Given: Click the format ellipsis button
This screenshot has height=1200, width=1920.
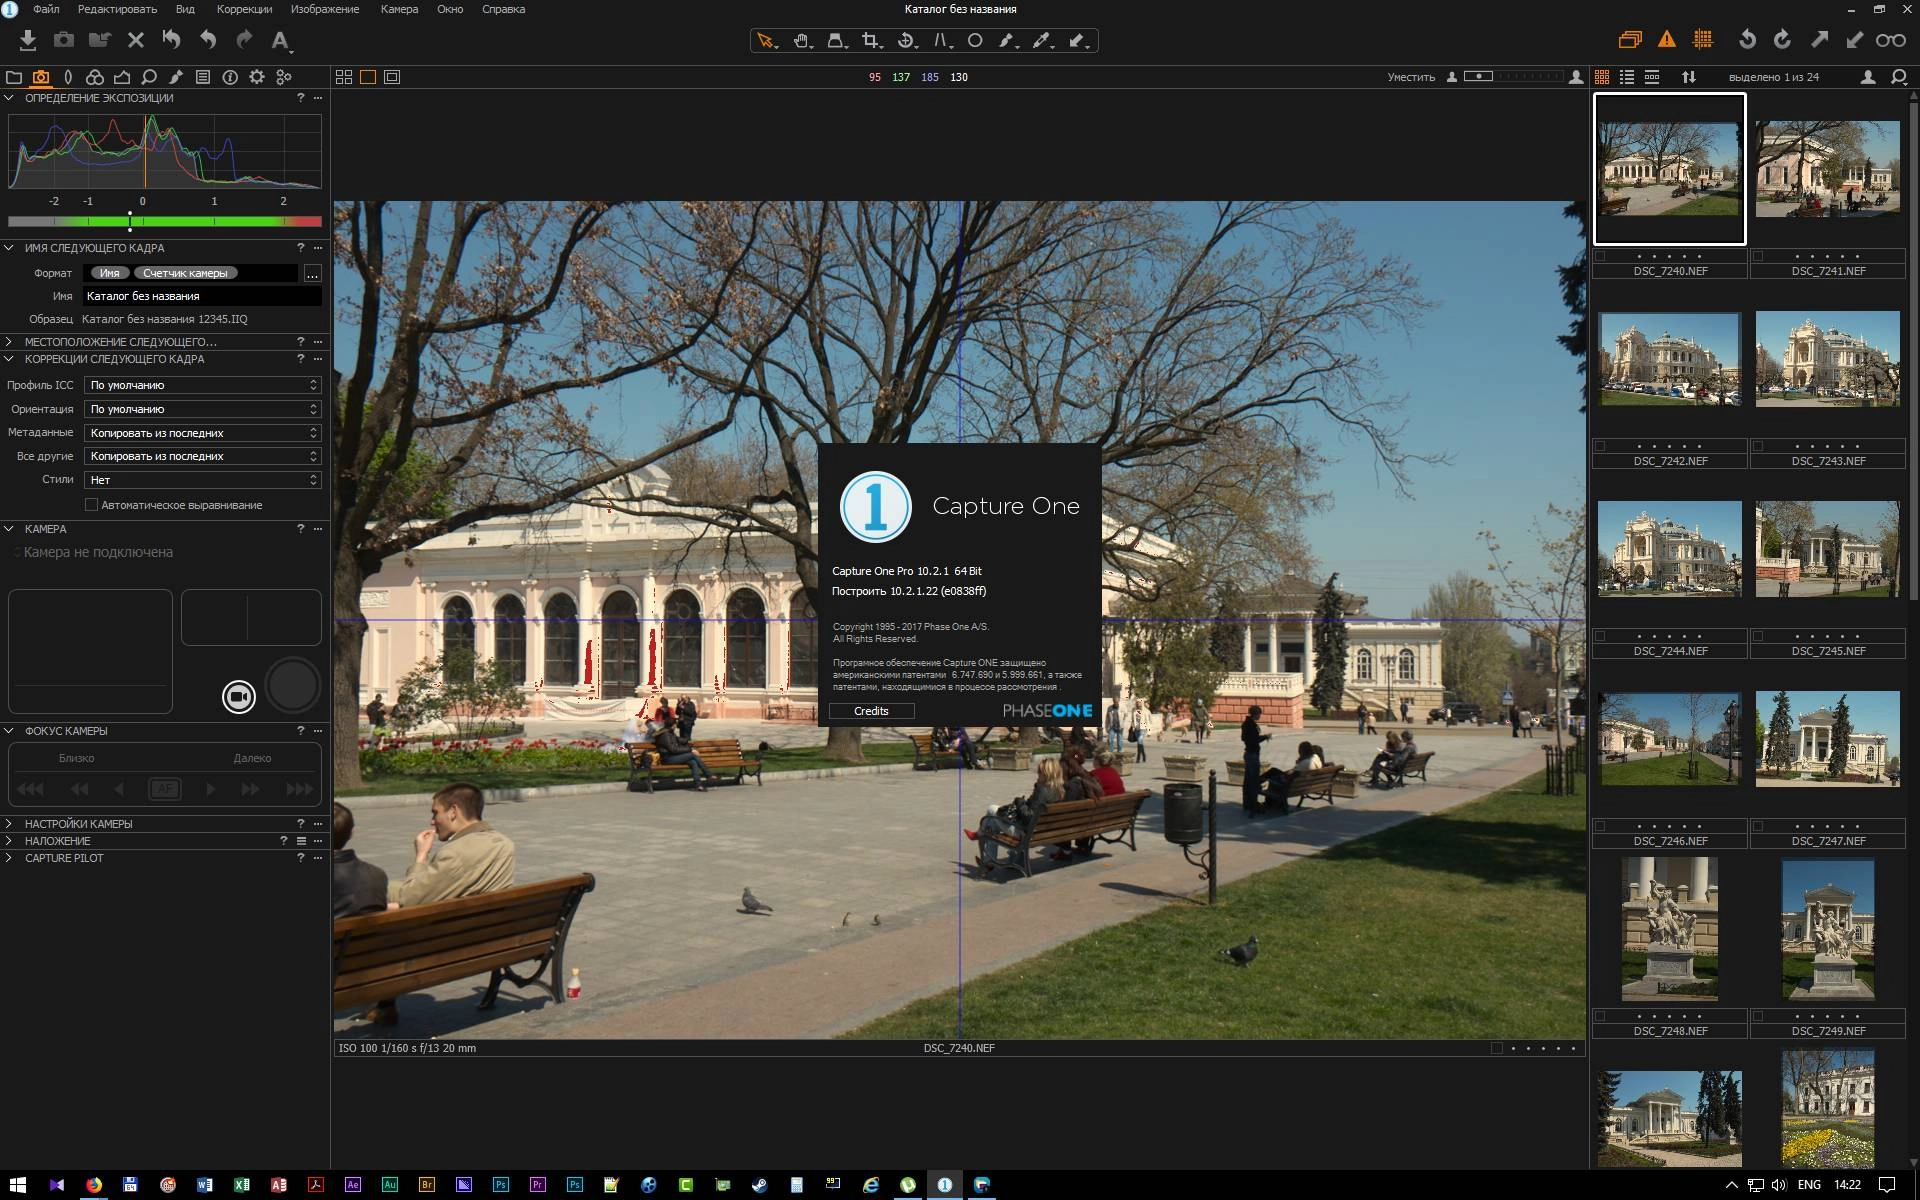Looking at the screenshot, I should [x=312, y=273].
